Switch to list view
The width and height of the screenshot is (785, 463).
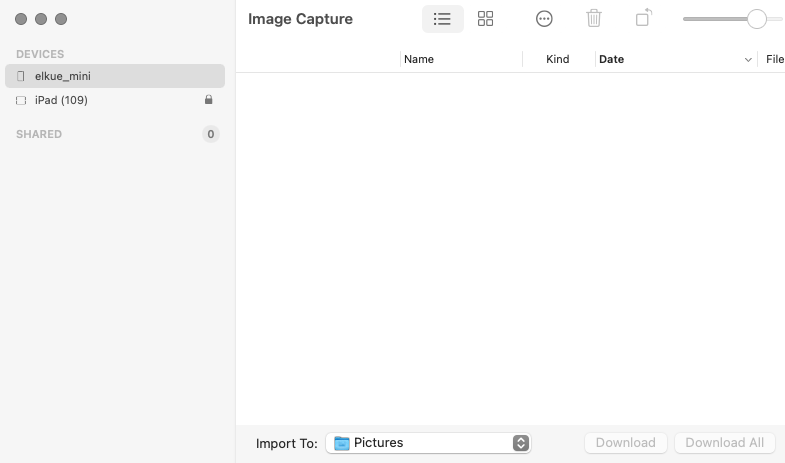coord(442,19)
